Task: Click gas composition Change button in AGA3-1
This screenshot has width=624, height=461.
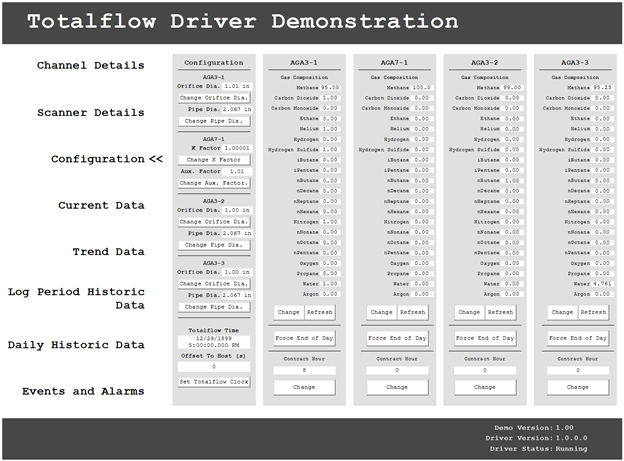Action: point(289,313)
